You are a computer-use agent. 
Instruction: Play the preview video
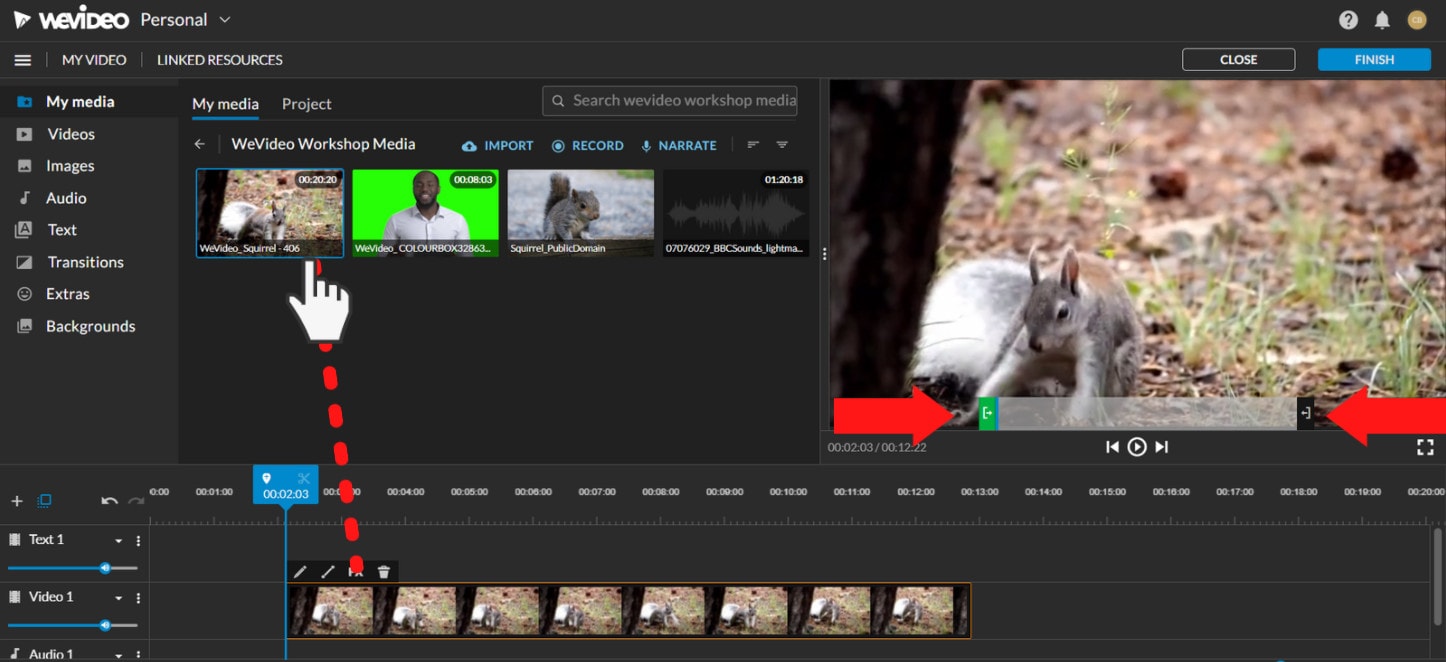1137,447
